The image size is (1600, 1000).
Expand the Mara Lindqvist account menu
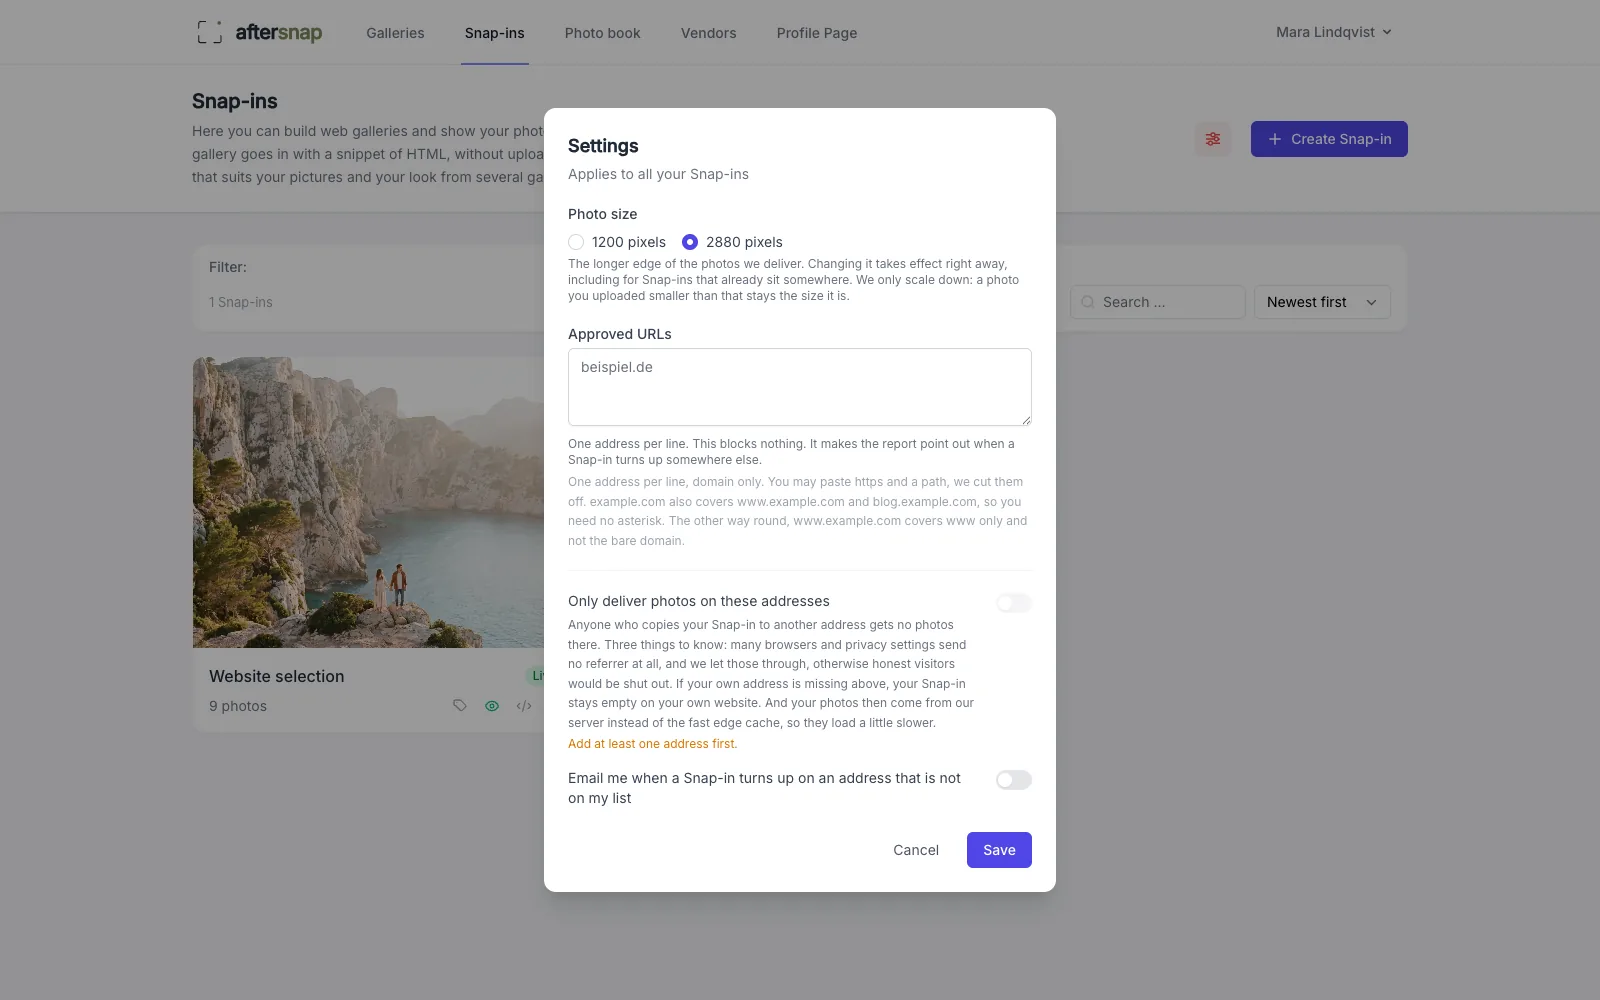(1334, 32)
